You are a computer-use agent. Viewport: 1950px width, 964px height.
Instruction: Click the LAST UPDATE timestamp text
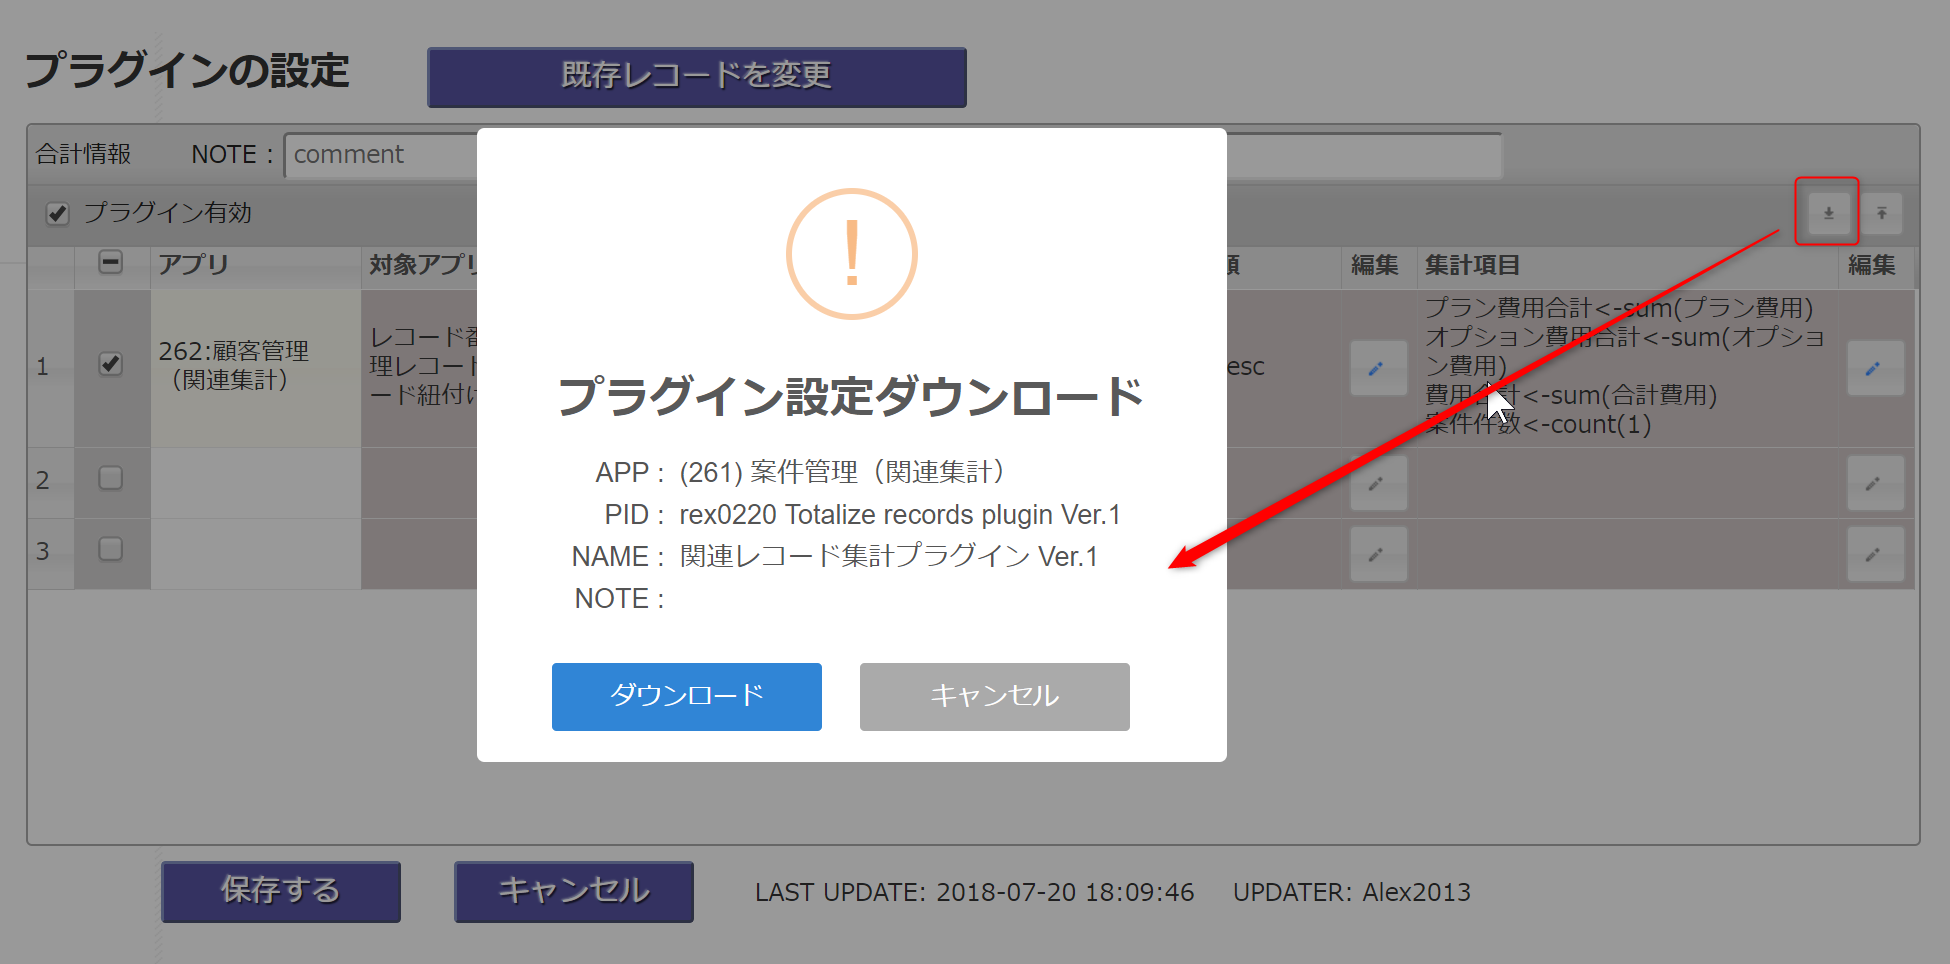[975, 892]
